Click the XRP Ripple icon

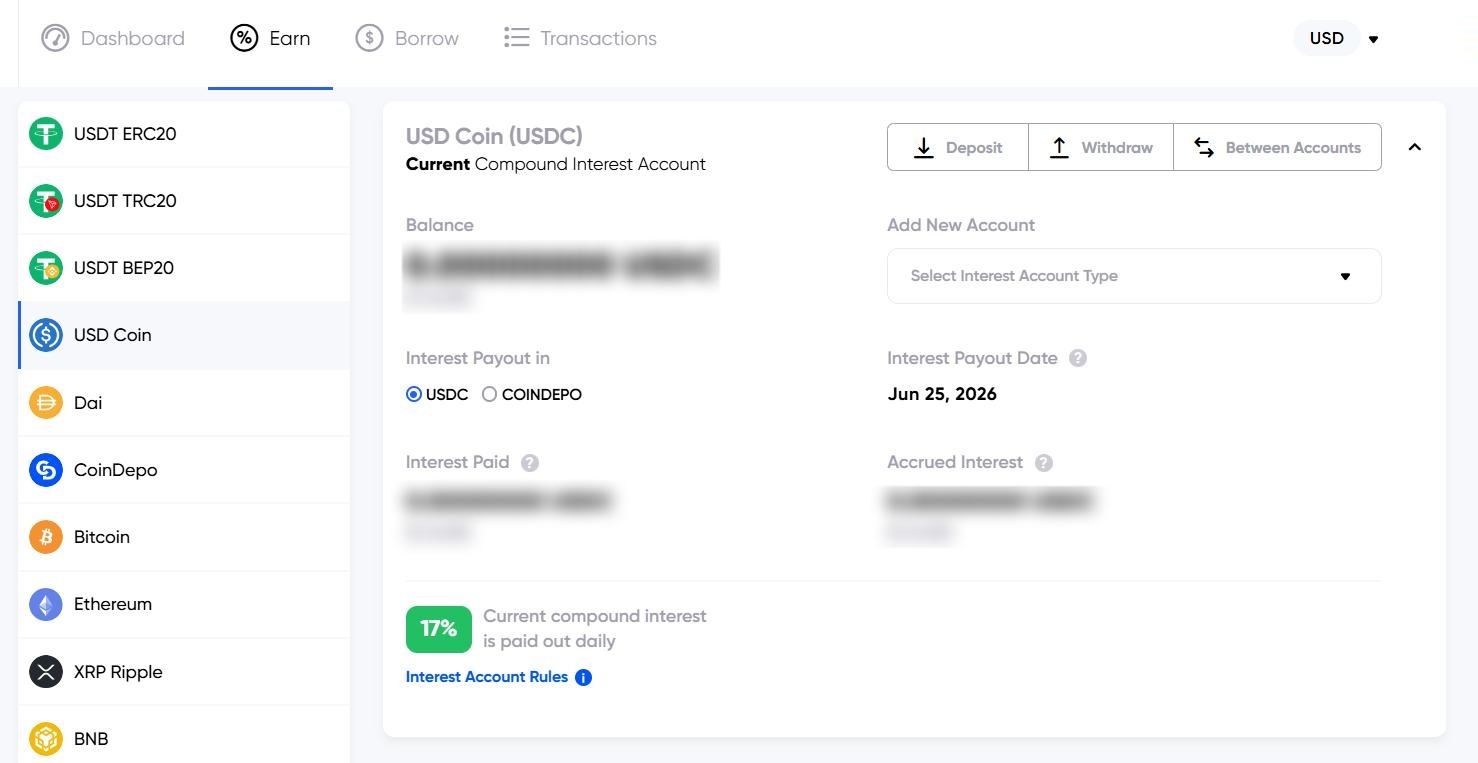click(45, 672)
